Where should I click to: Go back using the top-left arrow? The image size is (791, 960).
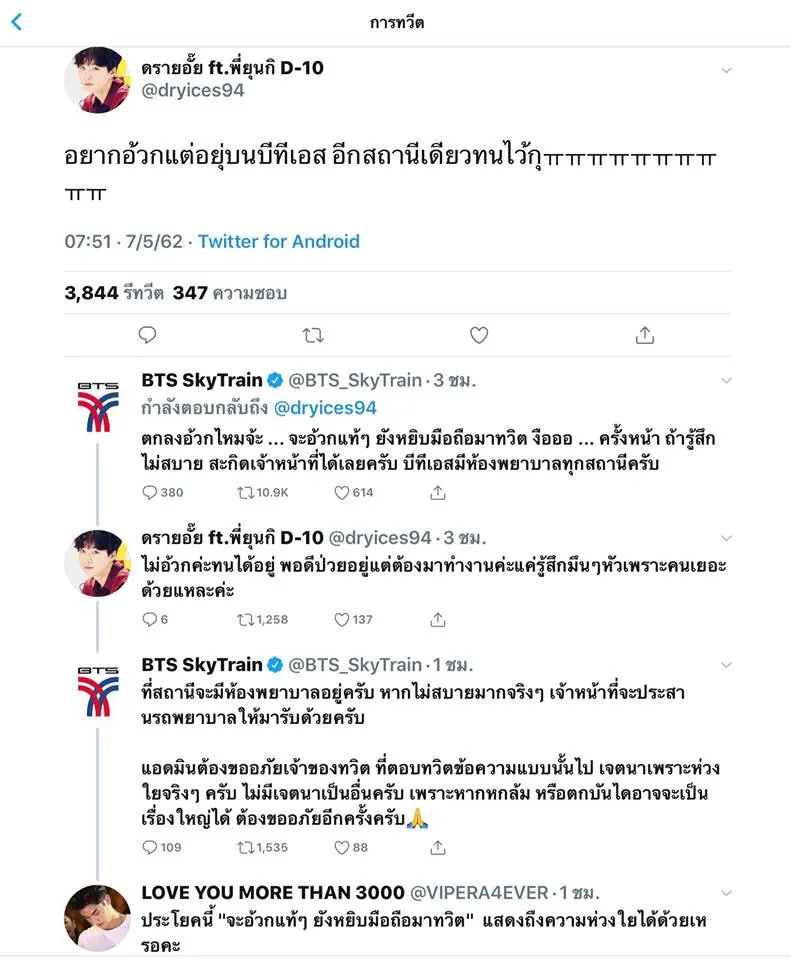point(17,22)
